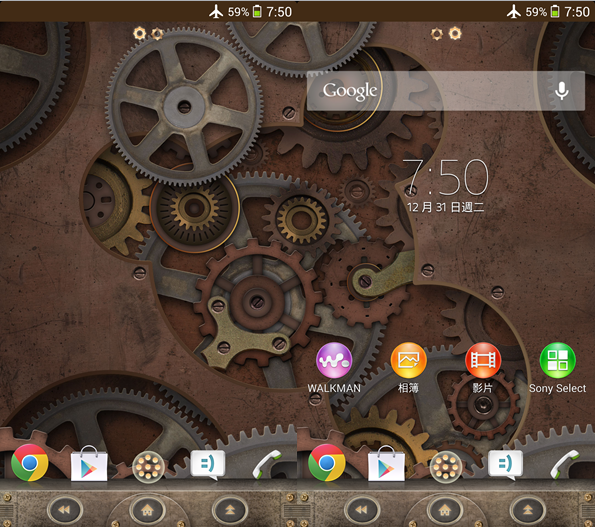Select the second page indicator gear on the left screen

[x=157, y=34]
